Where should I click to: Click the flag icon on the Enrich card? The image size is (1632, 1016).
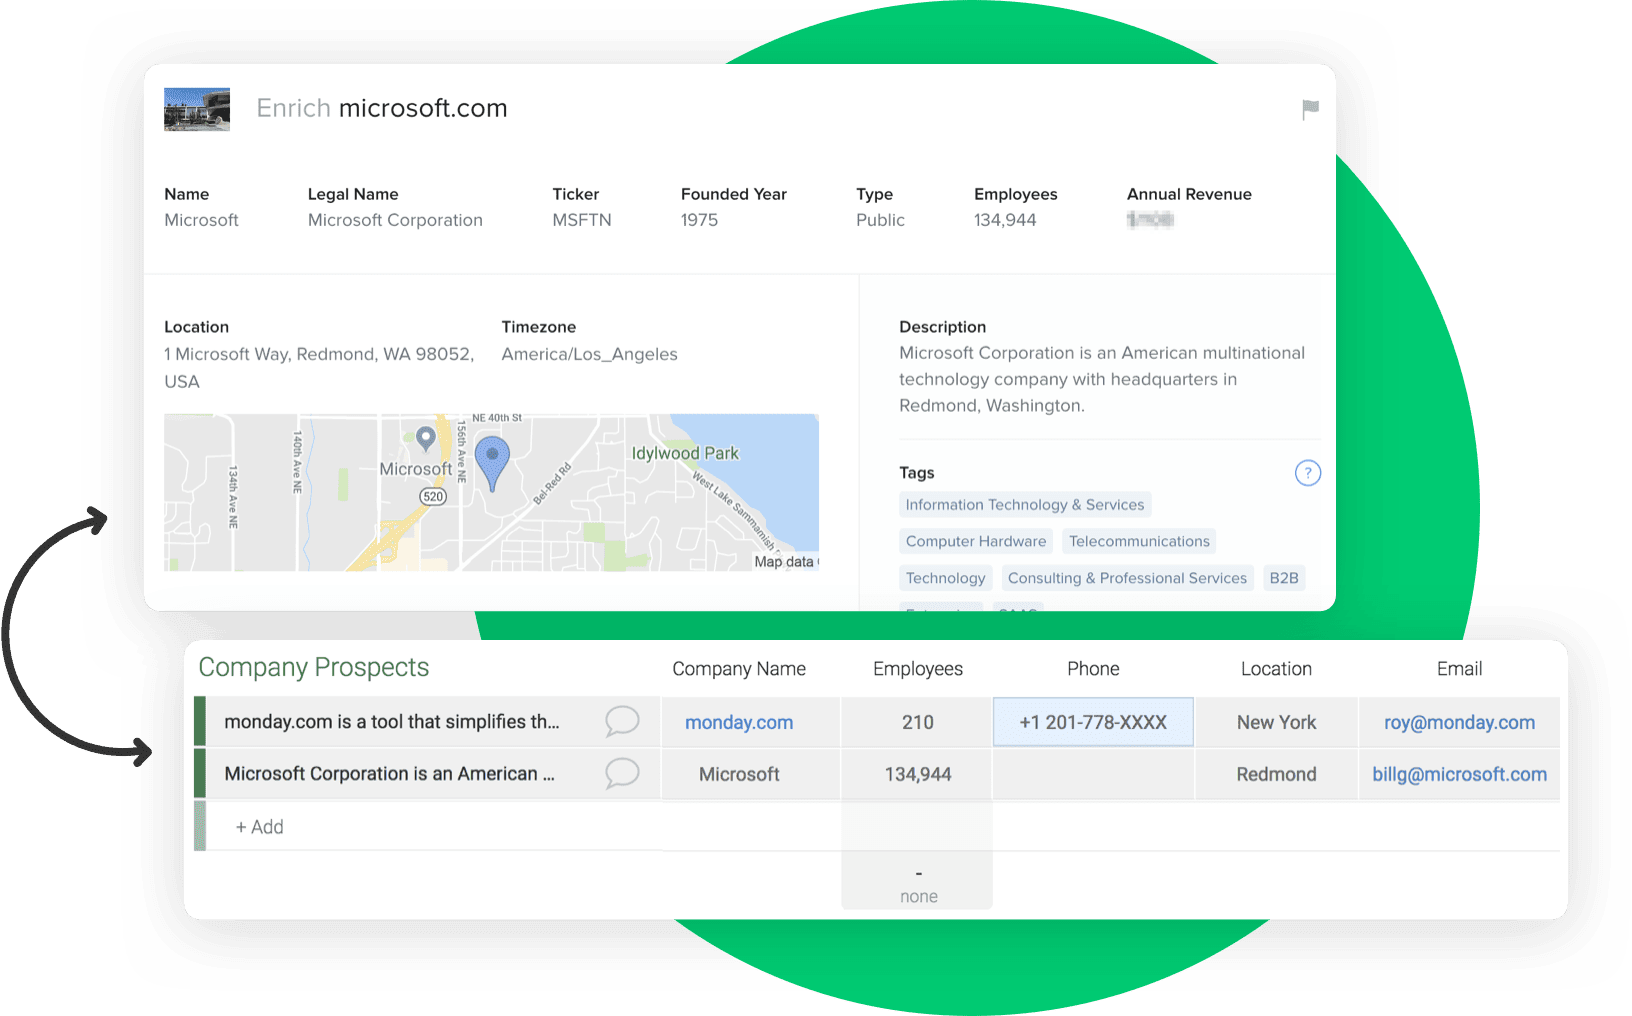[x=1310, y=110]
